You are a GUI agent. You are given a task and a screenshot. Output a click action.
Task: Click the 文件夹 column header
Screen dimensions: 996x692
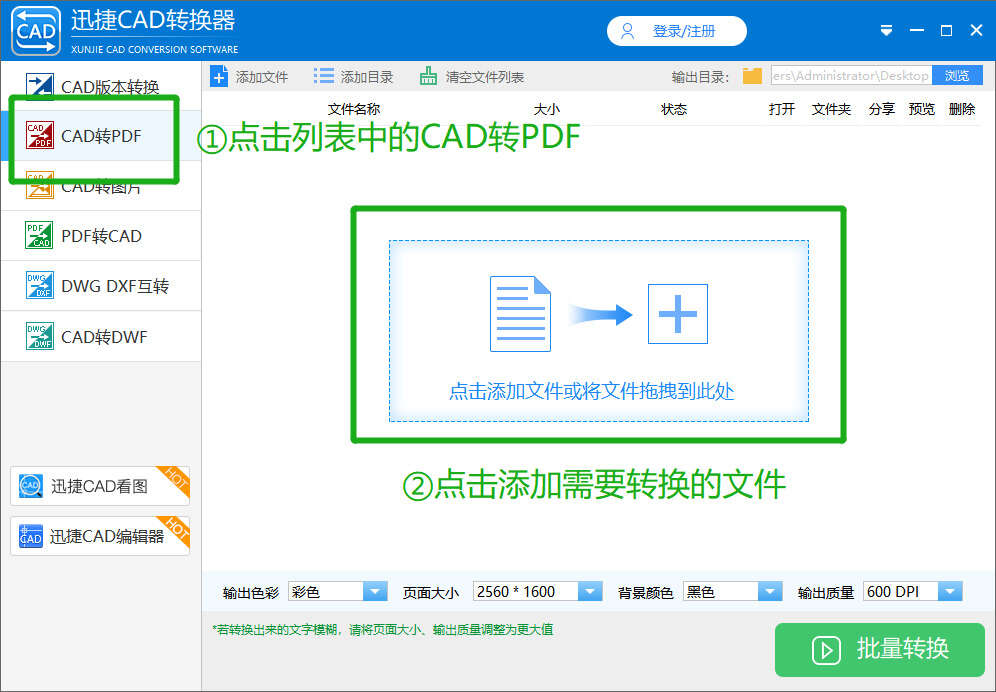pos(831,109)
